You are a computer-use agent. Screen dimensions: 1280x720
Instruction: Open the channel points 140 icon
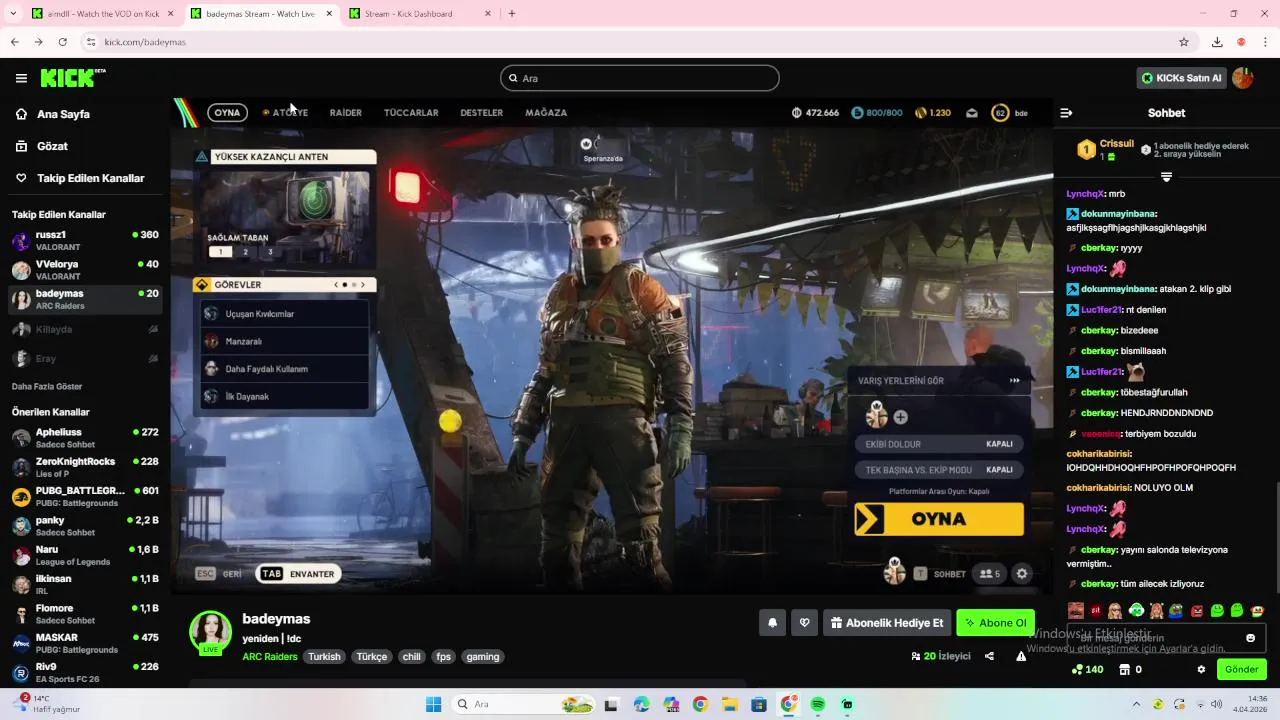coord(1088,669)
